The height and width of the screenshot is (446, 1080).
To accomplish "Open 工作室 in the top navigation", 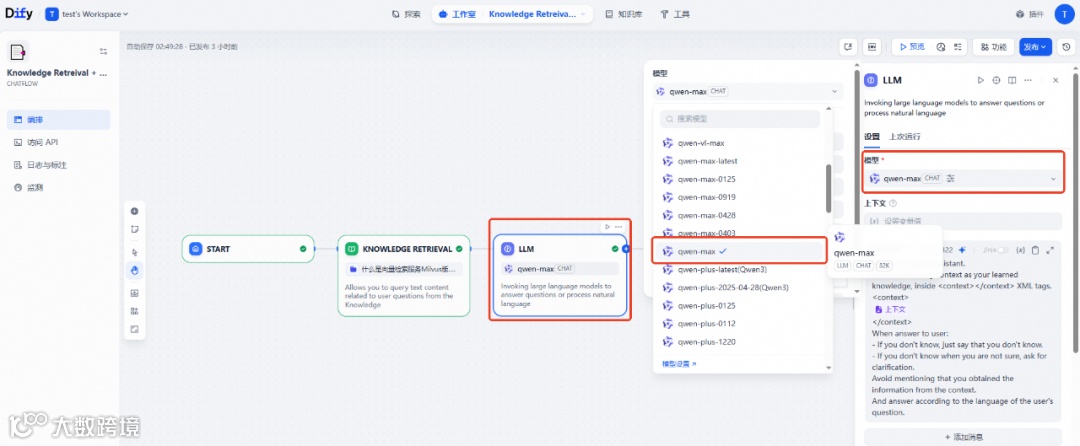I will 458,14.
